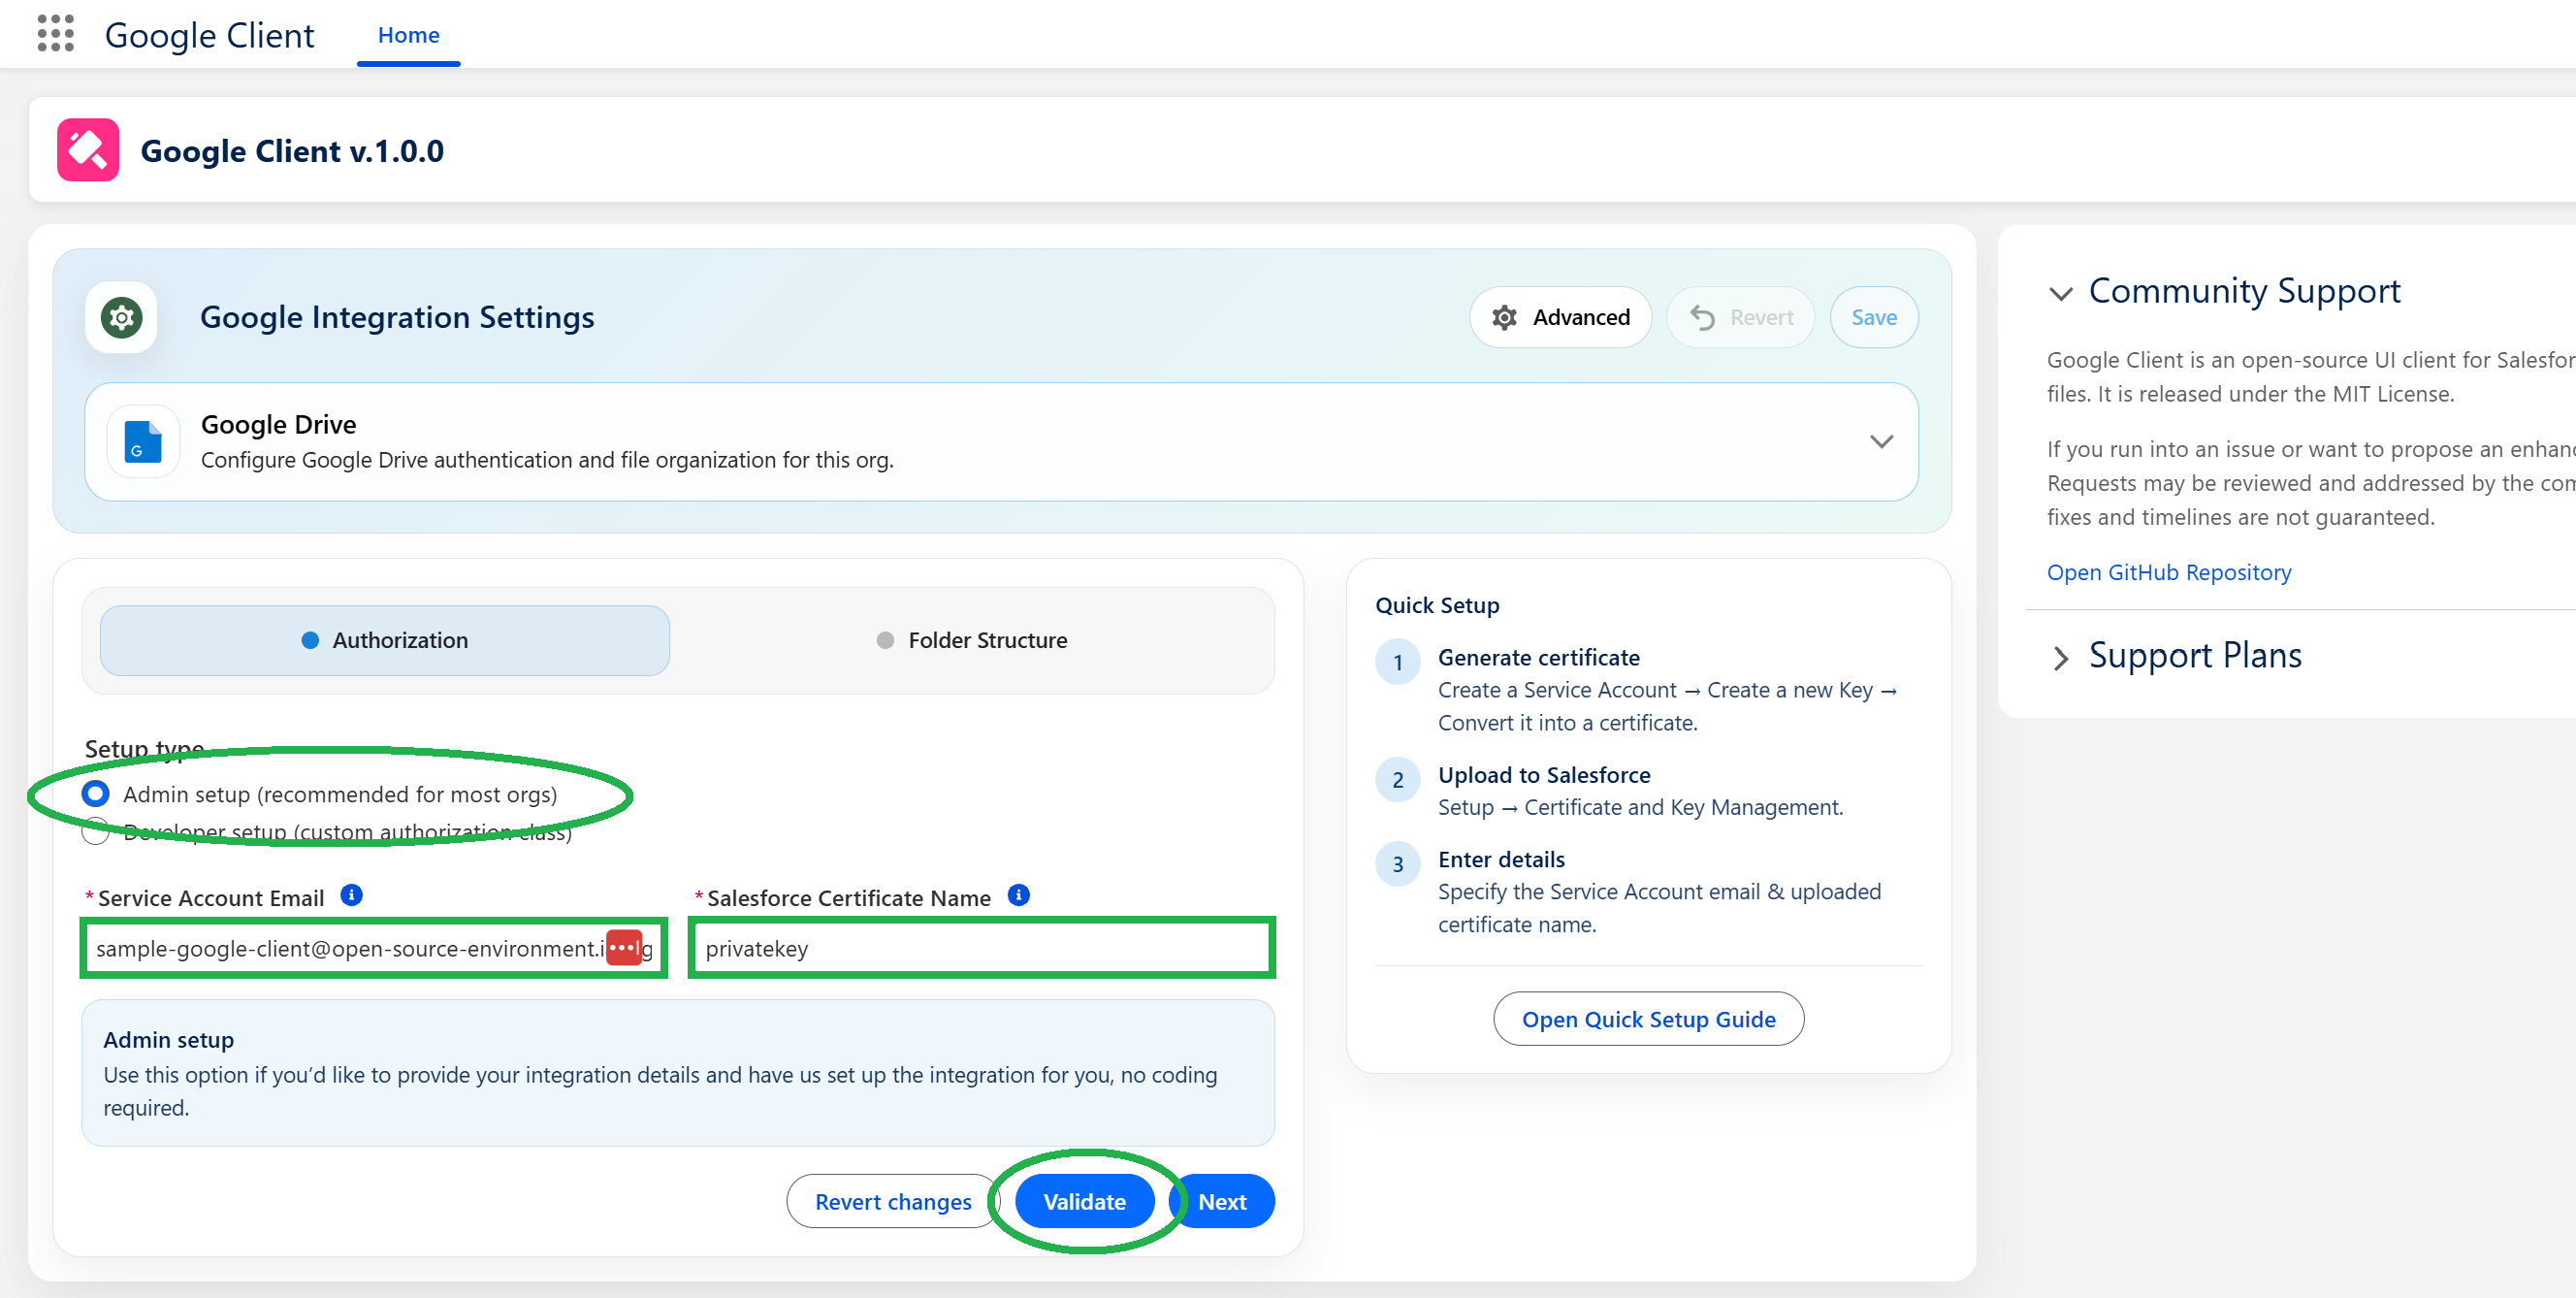Select Developer setup radio option

click(96, 831)
